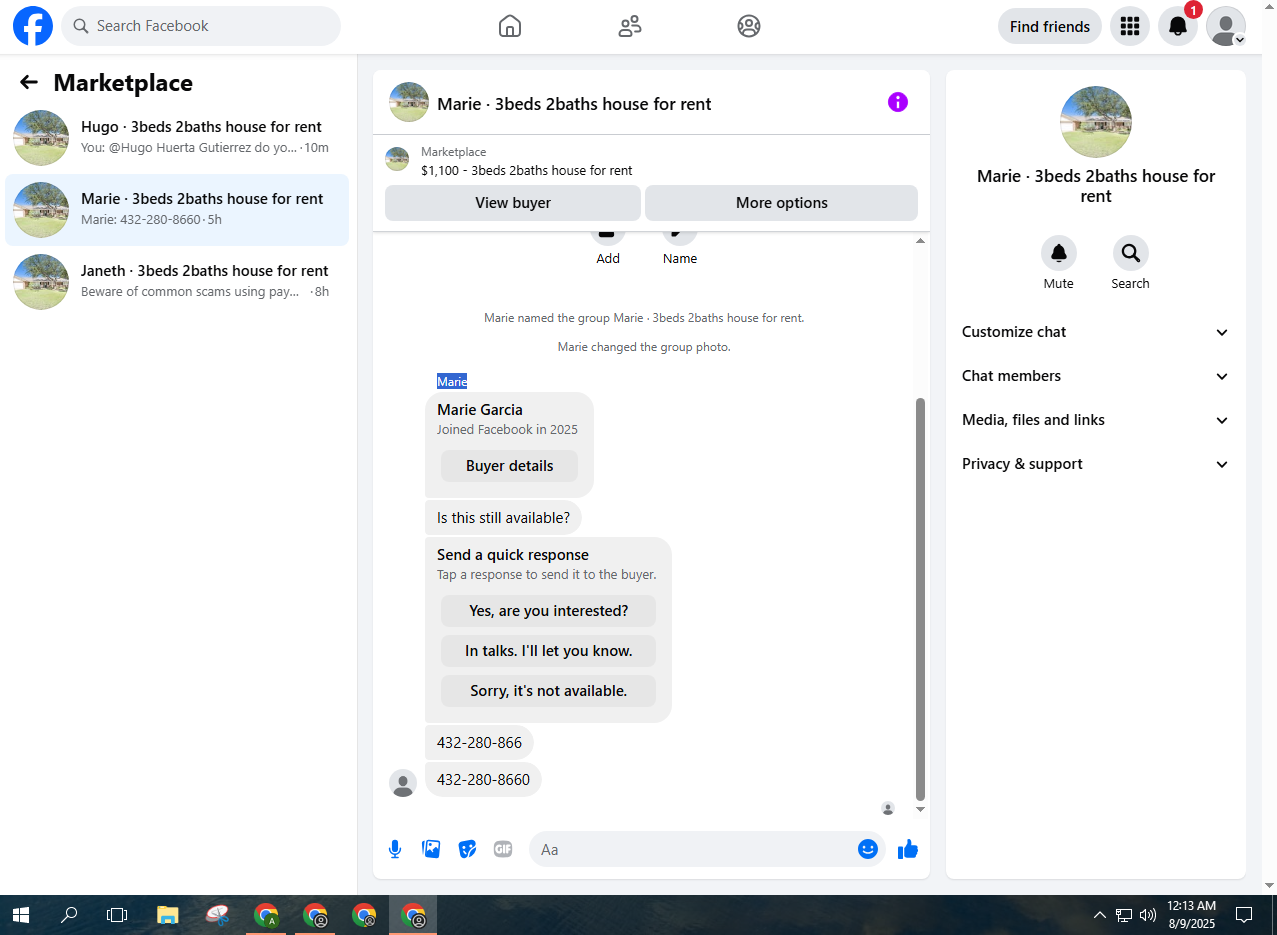Open taskbar volume icon
1277x935 pixels.
tap(1148, 914)
